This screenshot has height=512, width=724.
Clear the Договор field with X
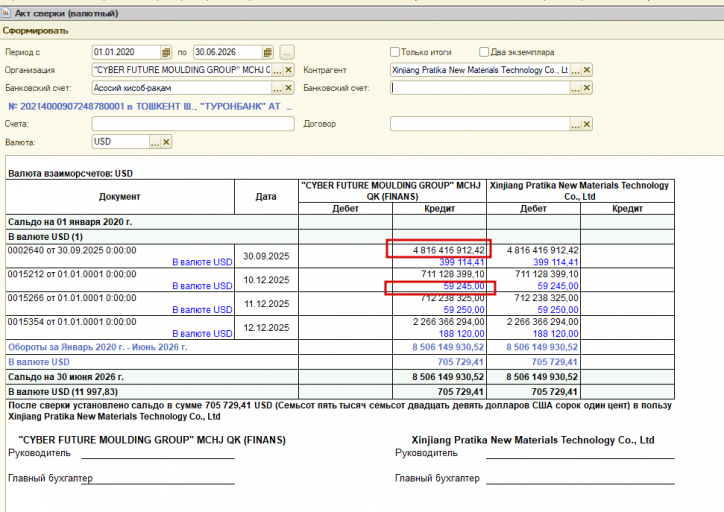[587, 124]
